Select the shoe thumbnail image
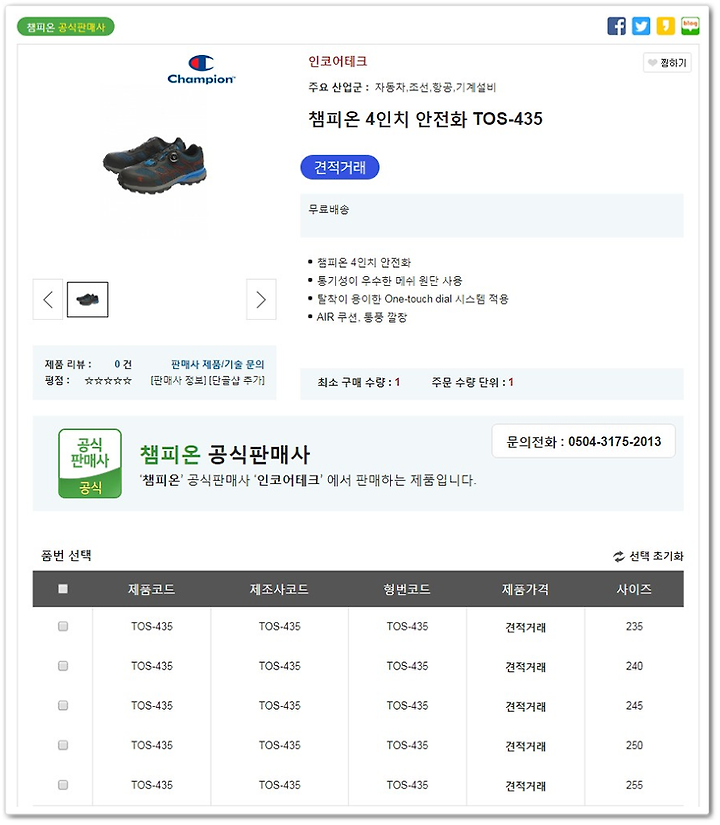The height and width of the screenshot is (825, 720). 87,299
